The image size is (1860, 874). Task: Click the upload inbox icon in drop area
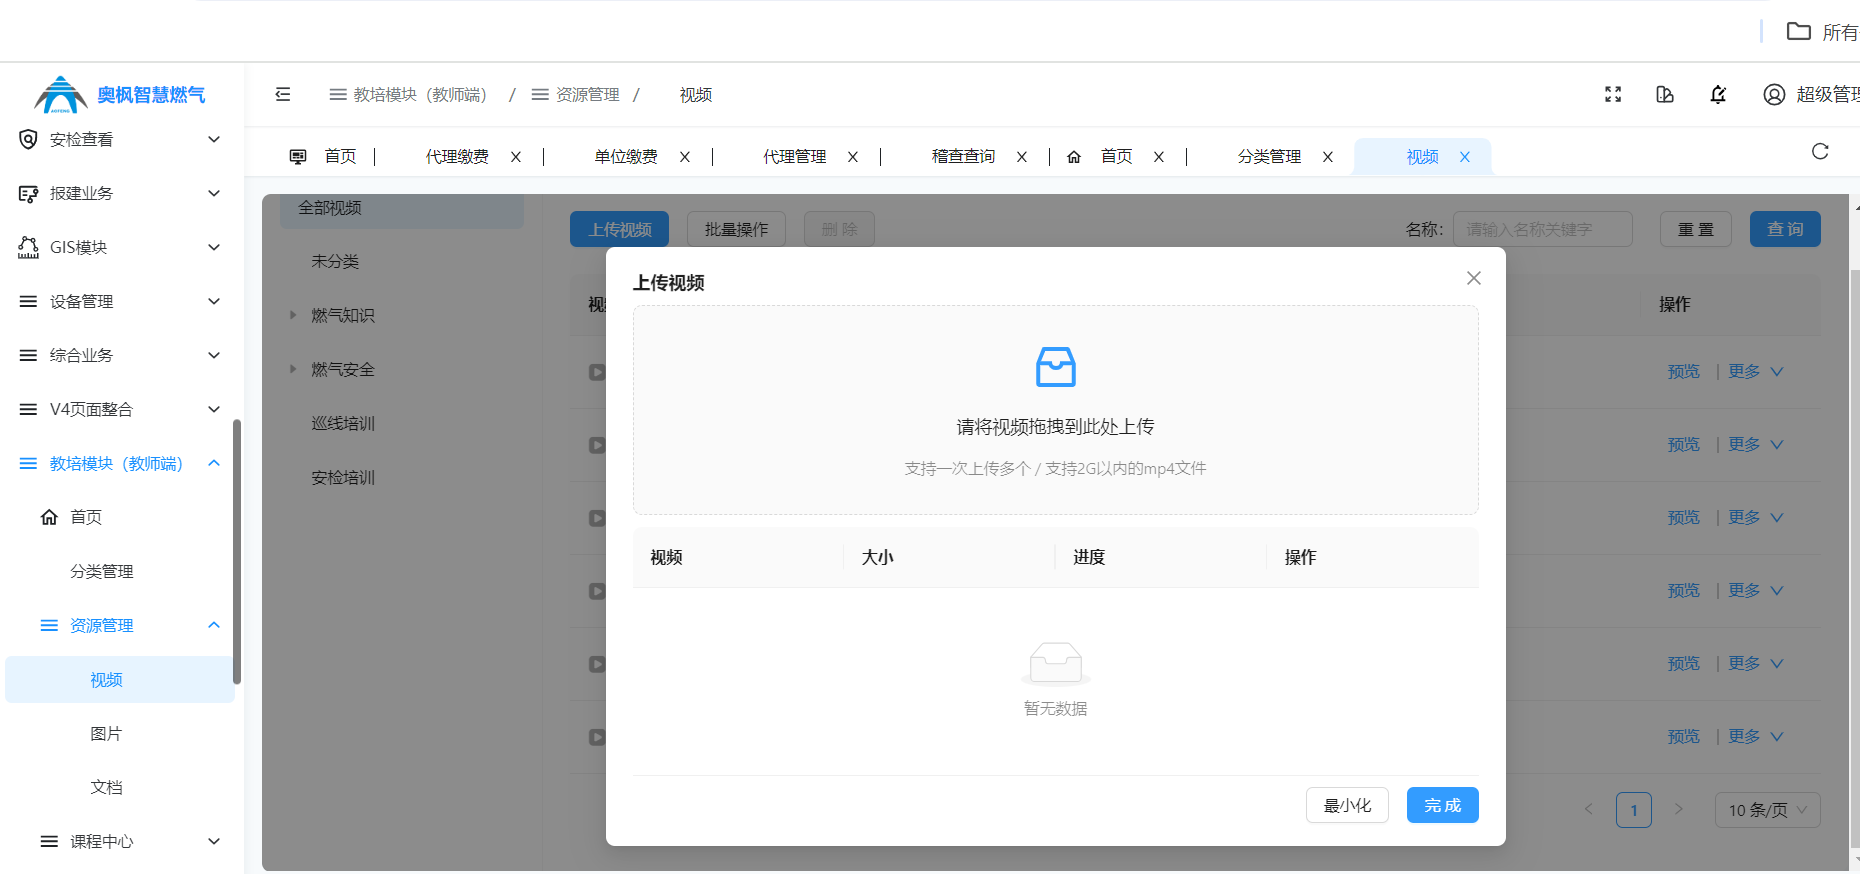tap(1056, 367)
